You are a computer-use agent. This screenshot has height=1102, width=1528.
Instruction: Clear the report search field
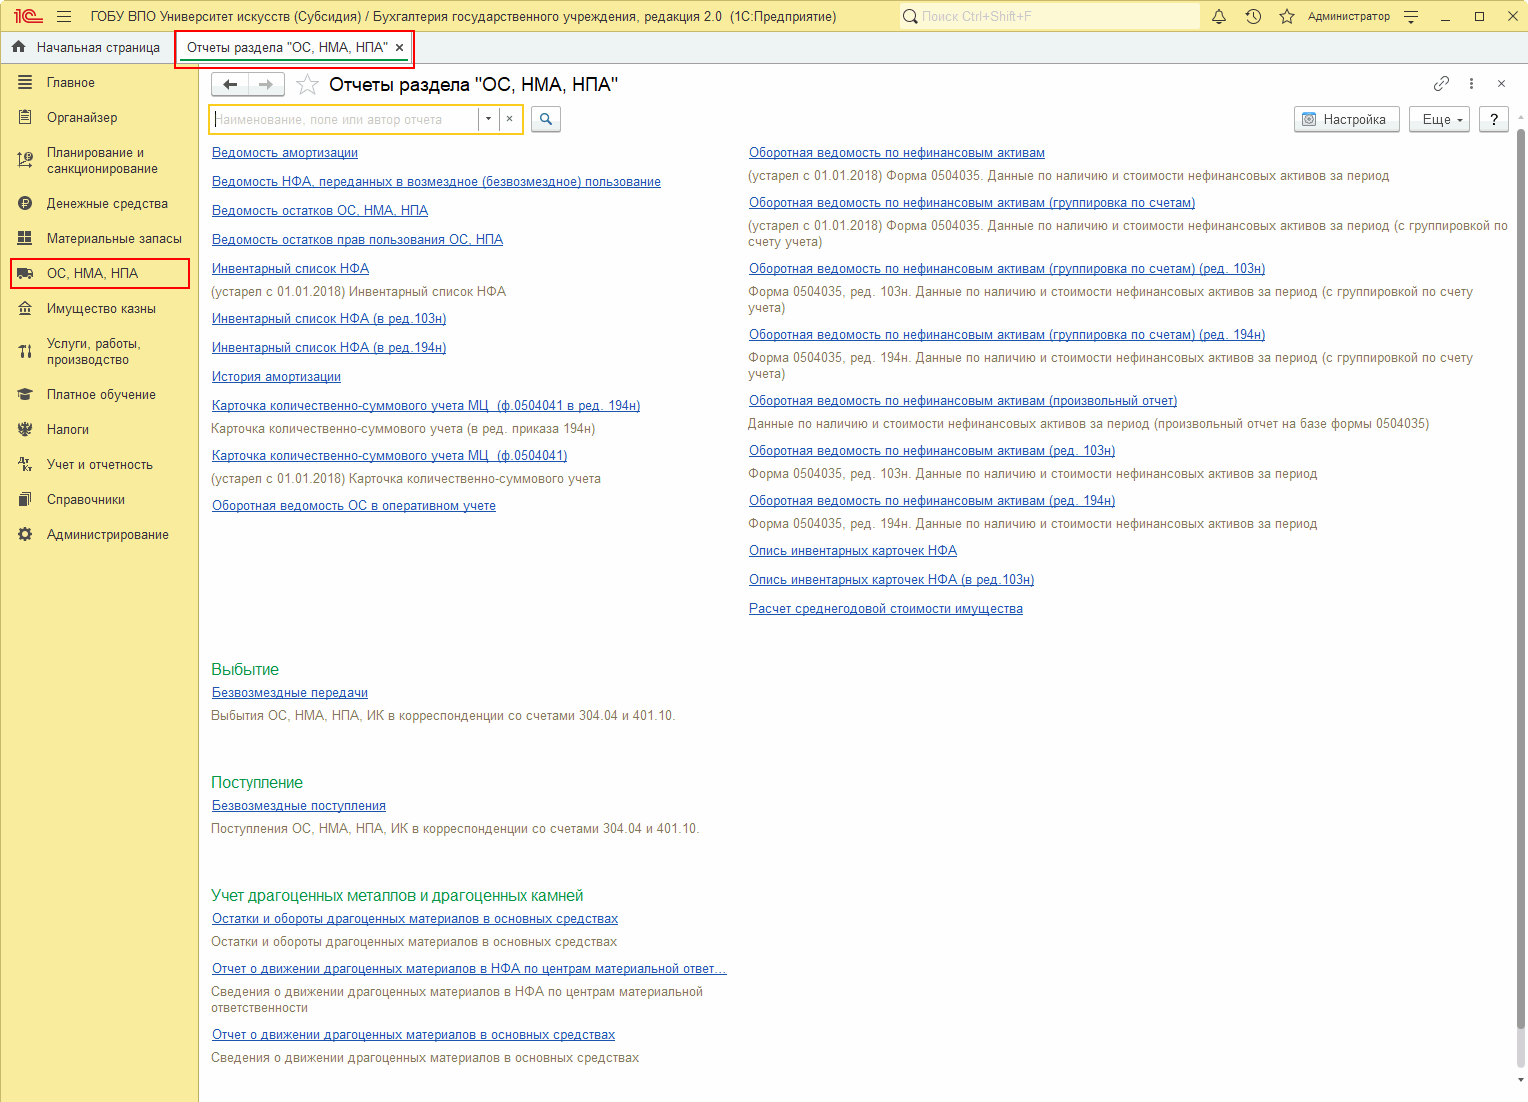coord(510,119)
